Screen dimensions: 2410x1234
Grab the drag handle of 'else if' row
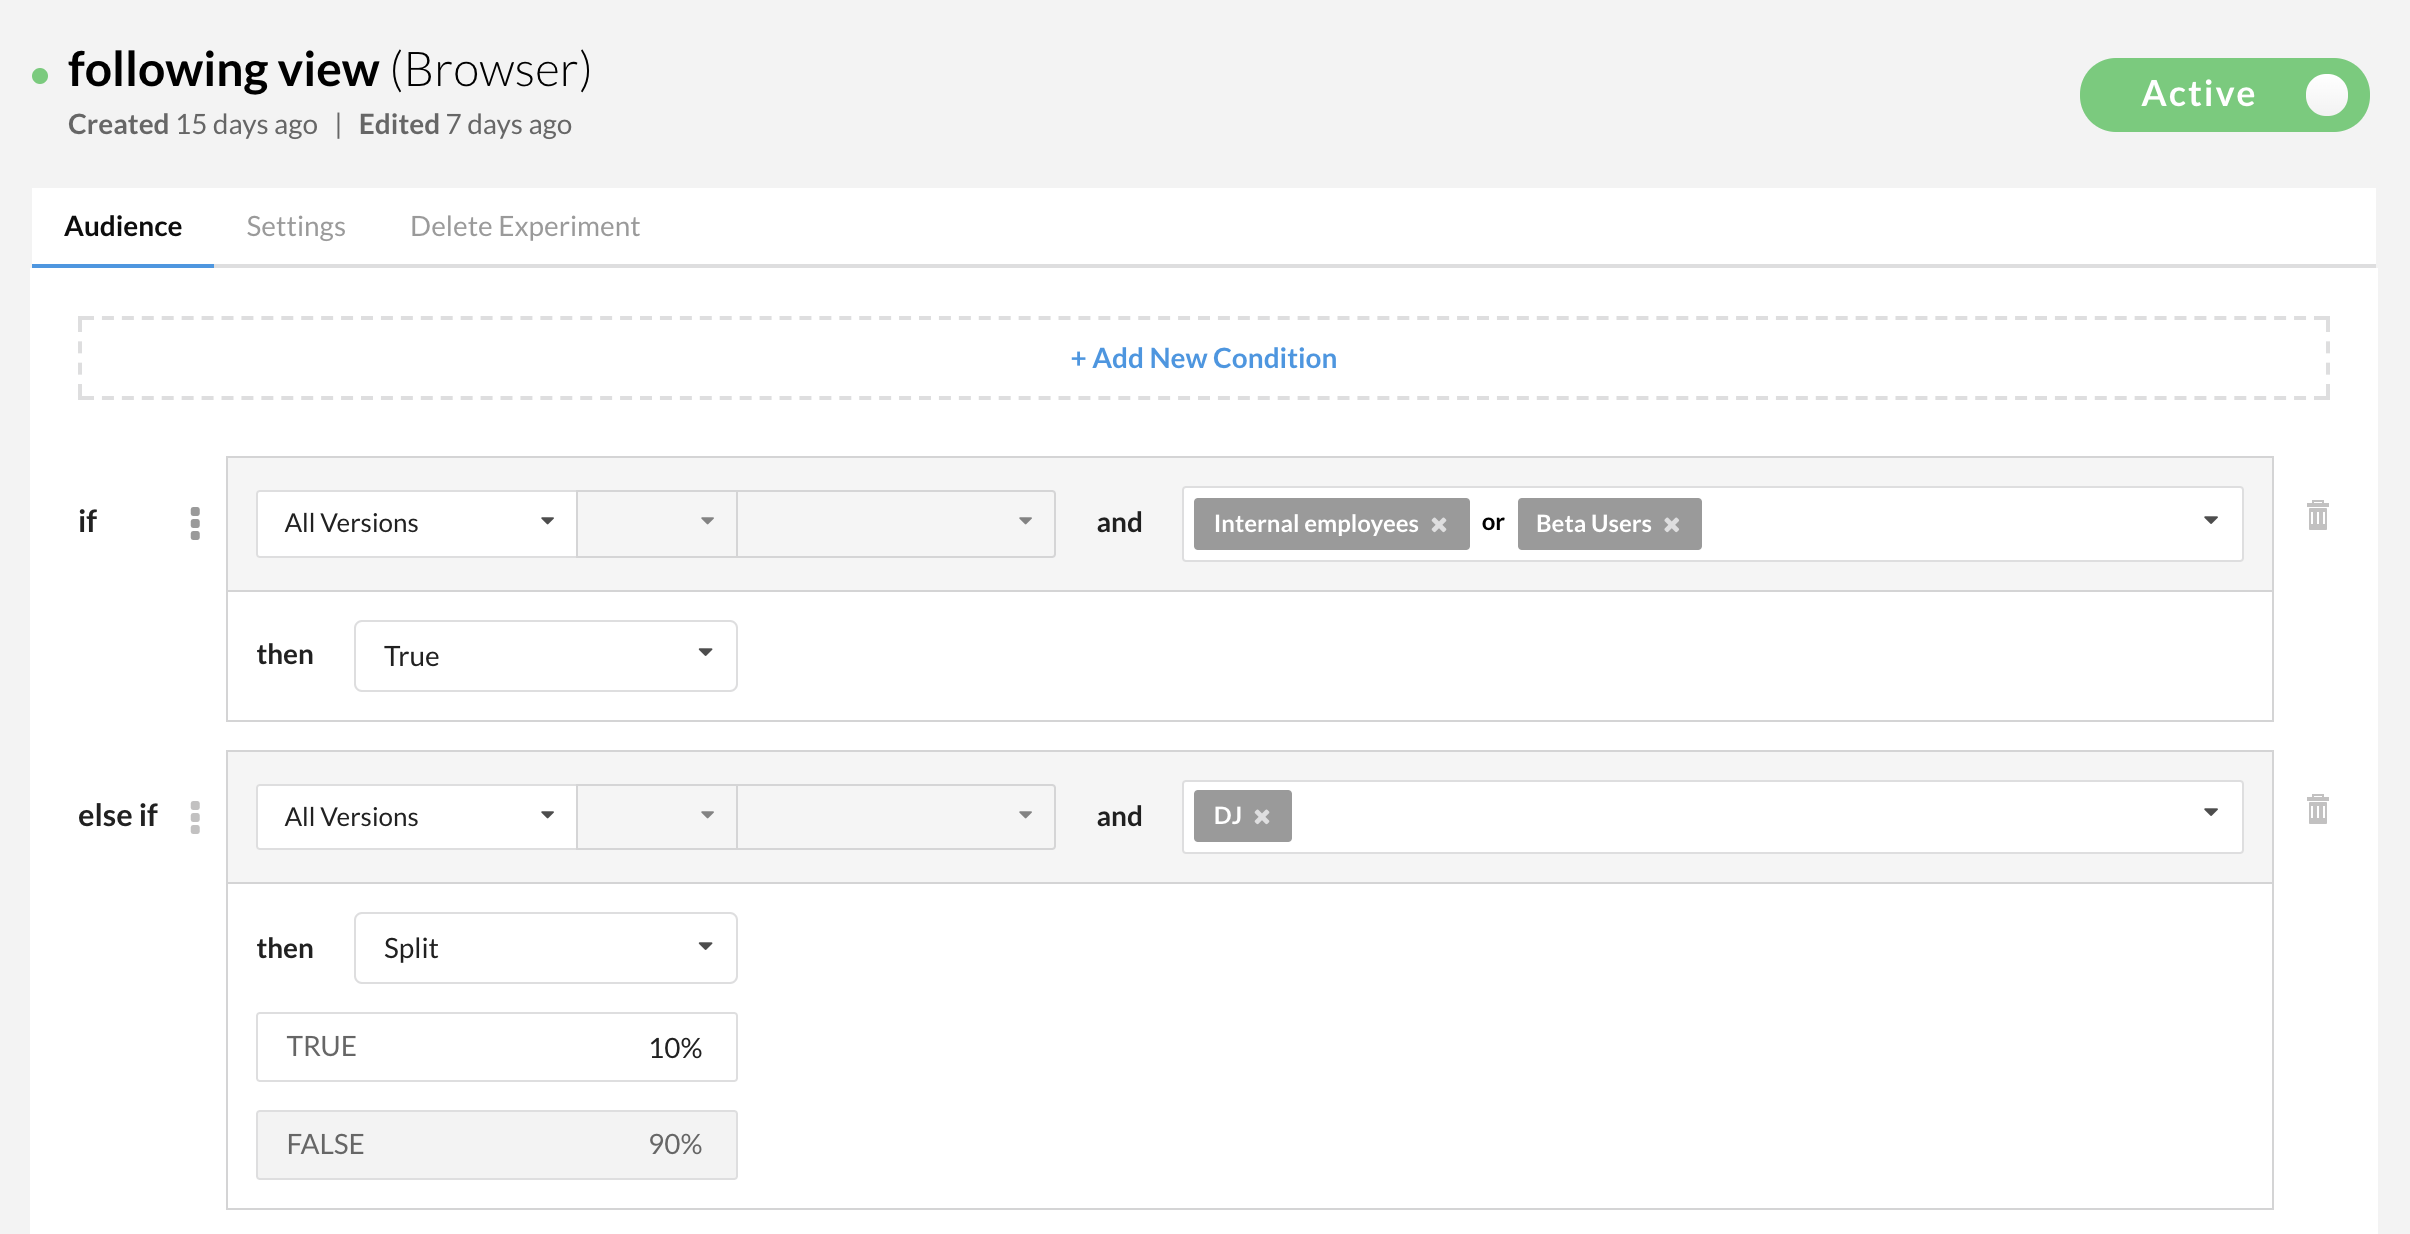coord(195,817)
